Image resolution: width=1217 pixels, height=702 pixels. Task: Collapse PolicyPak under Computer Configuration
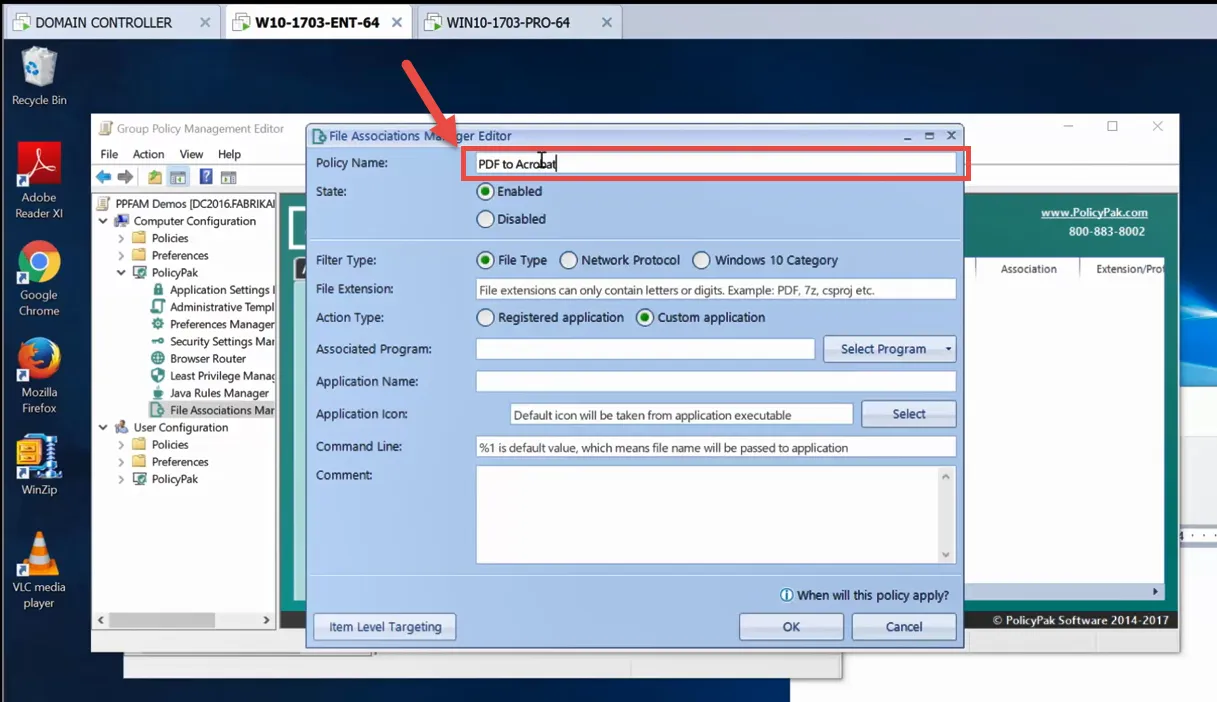tap(121, 272)
